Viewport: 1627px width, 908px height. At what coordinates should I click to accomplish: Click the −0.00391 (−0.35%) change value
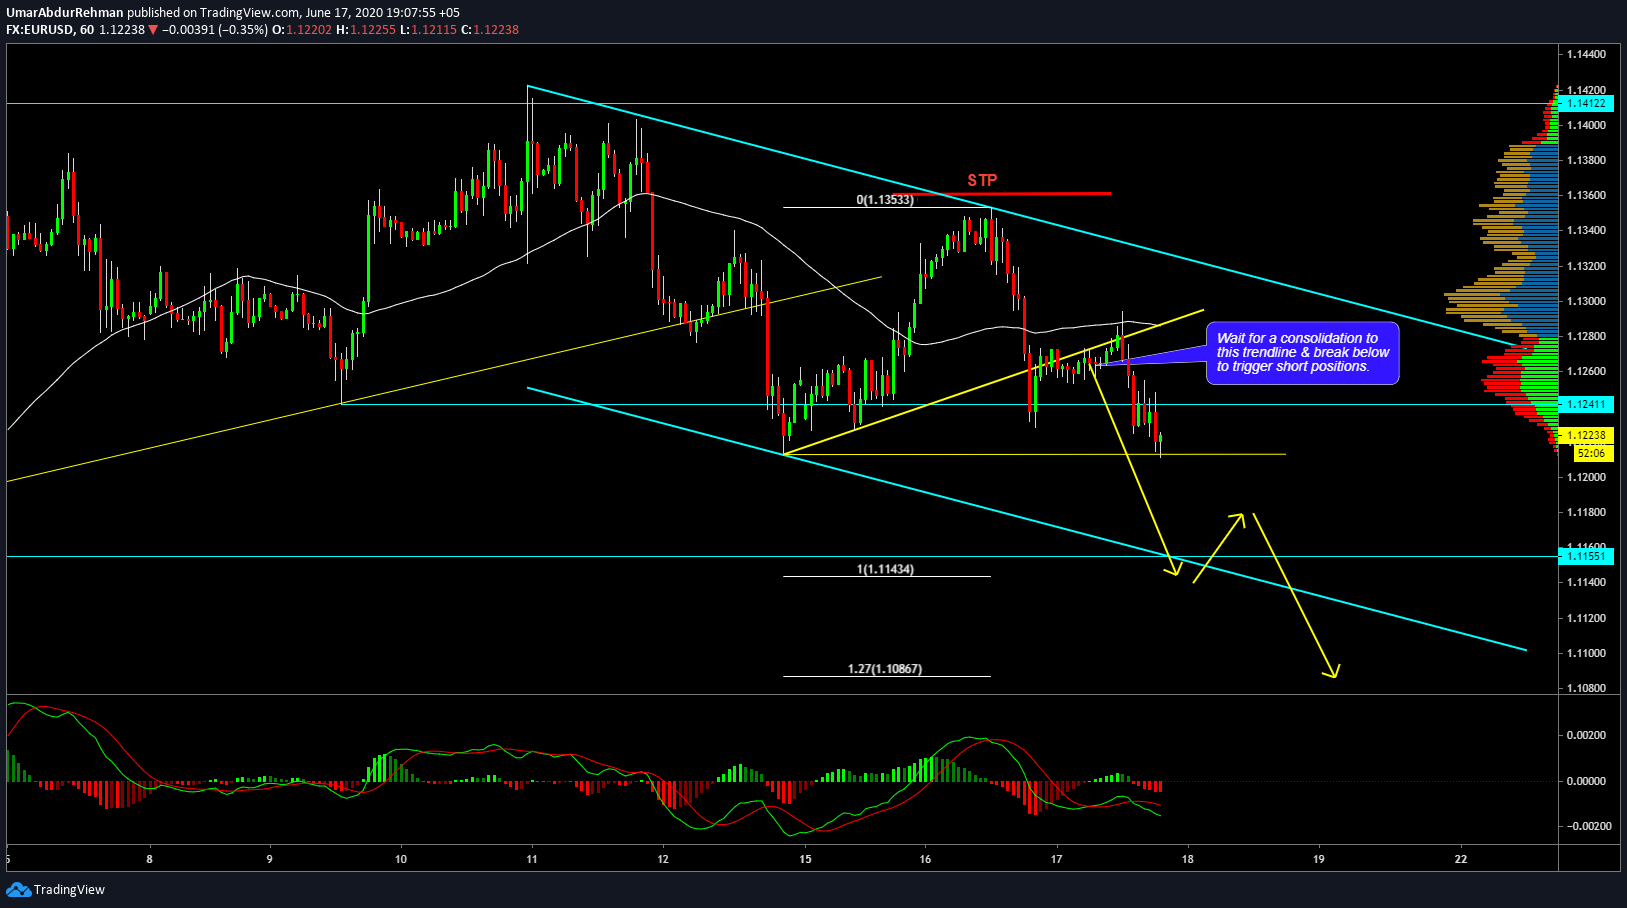pyautogui.click(x=215, y=30)
